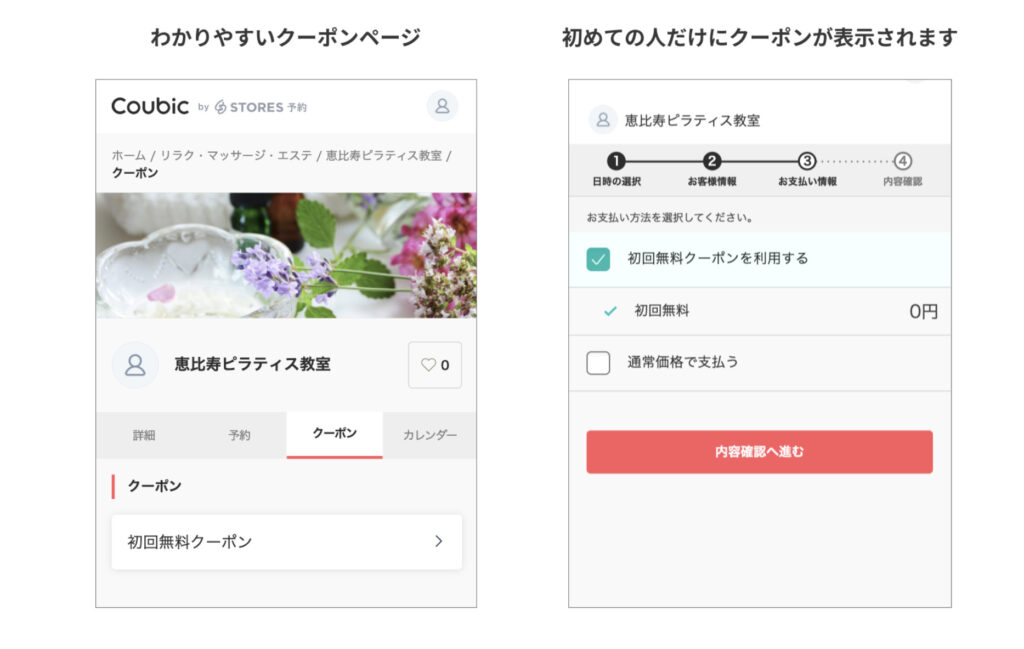
Task: Uncheck 初回無料クーポンを利用する checkbox
Action: tap(598, 259)
